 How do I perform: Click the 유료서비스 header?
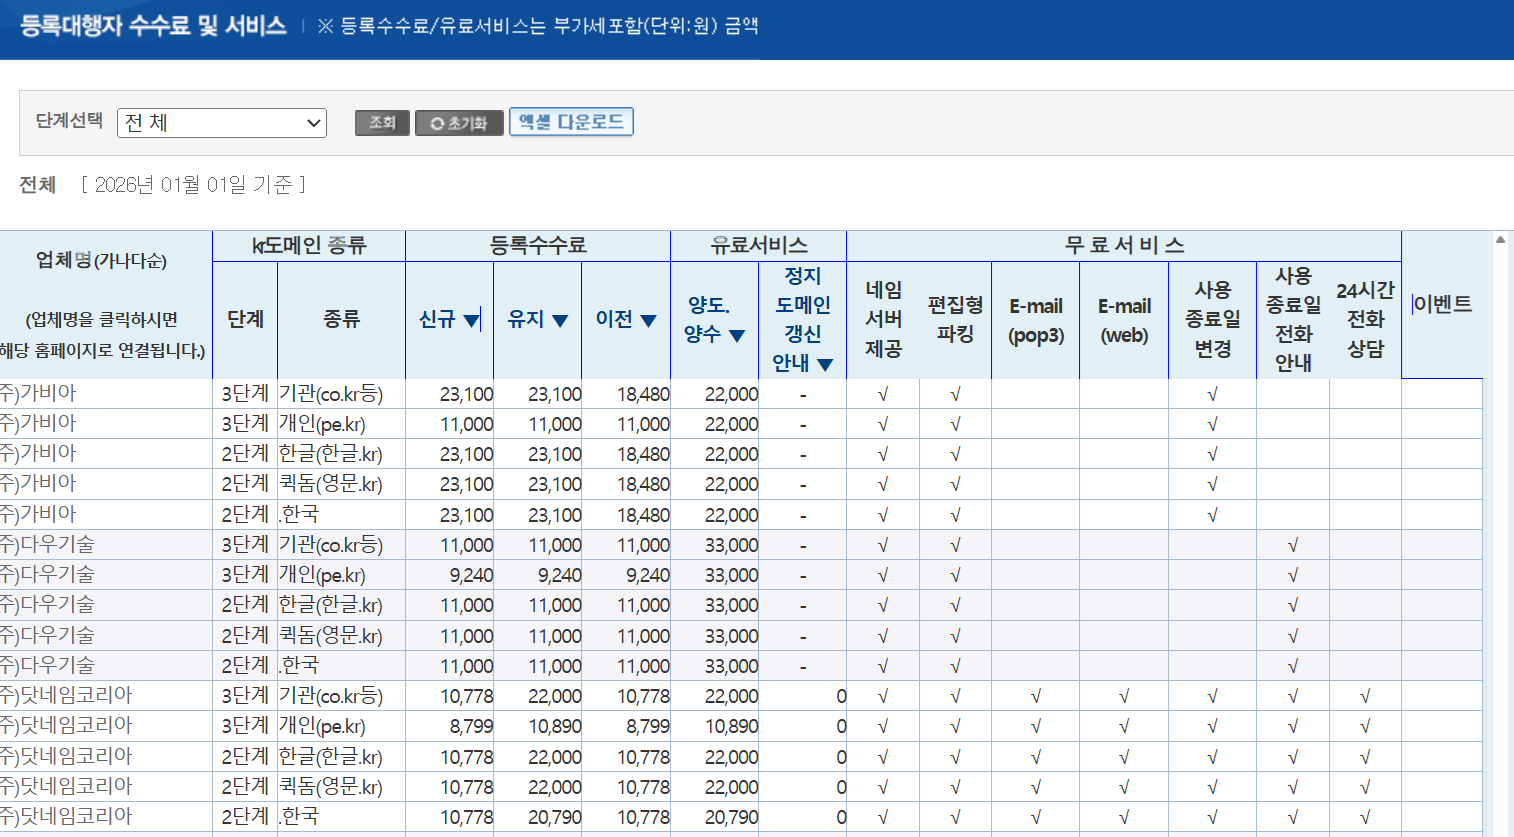pyautogui.click(x=759, y=246)
